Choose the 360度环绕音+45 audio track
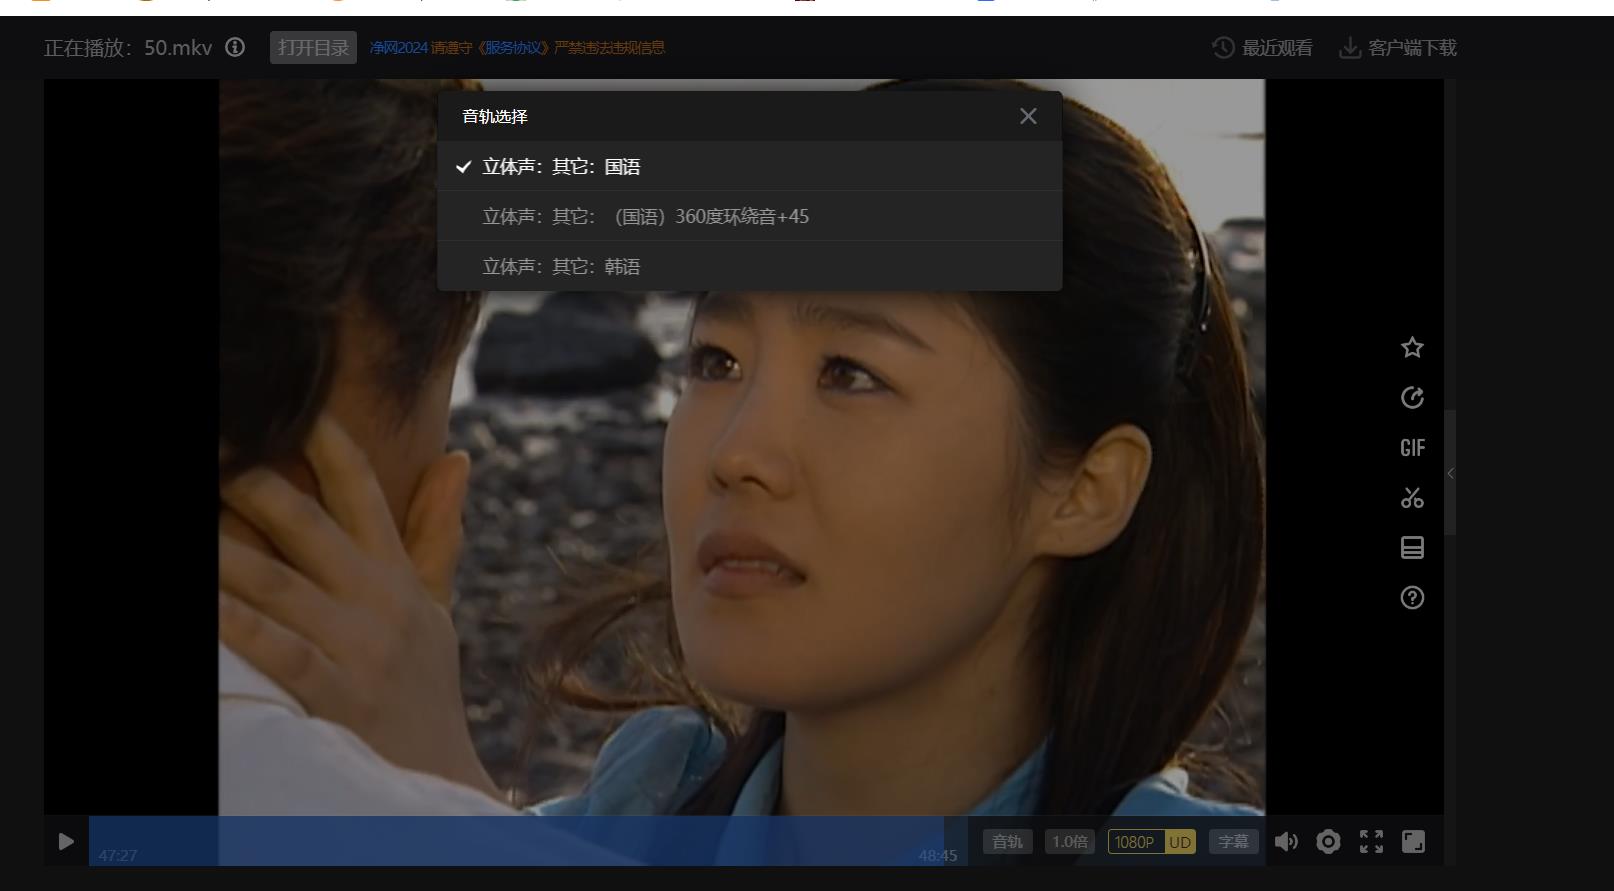This screenshot has height=891, width=1614. coord(750,216)
